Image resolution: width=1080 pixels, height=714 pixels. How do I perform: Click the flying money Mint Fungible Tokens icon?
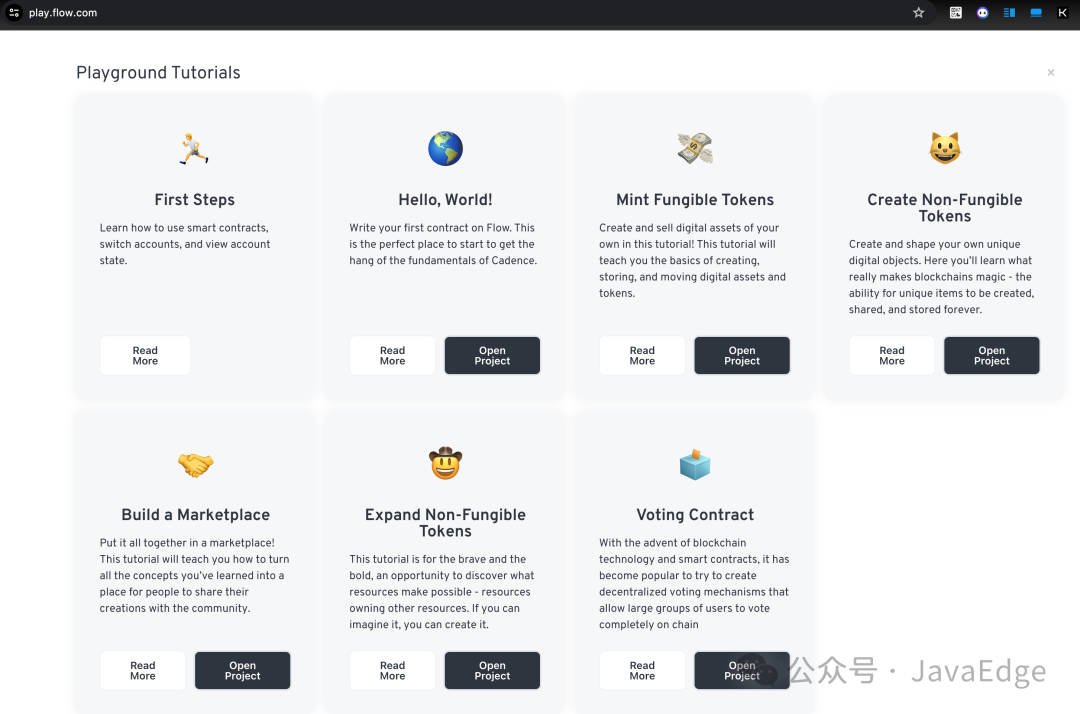pos(695,149)
